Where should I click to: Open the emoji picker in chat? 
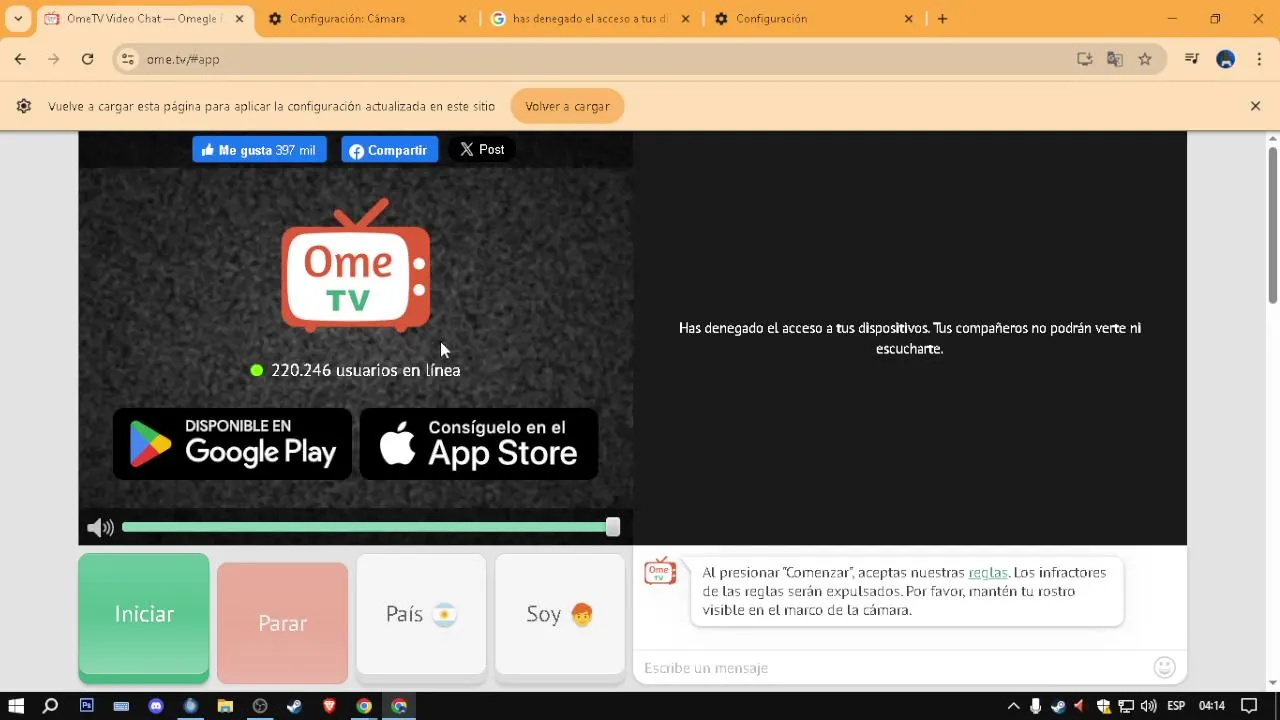pyautogui.click(x=1164, y=667)
